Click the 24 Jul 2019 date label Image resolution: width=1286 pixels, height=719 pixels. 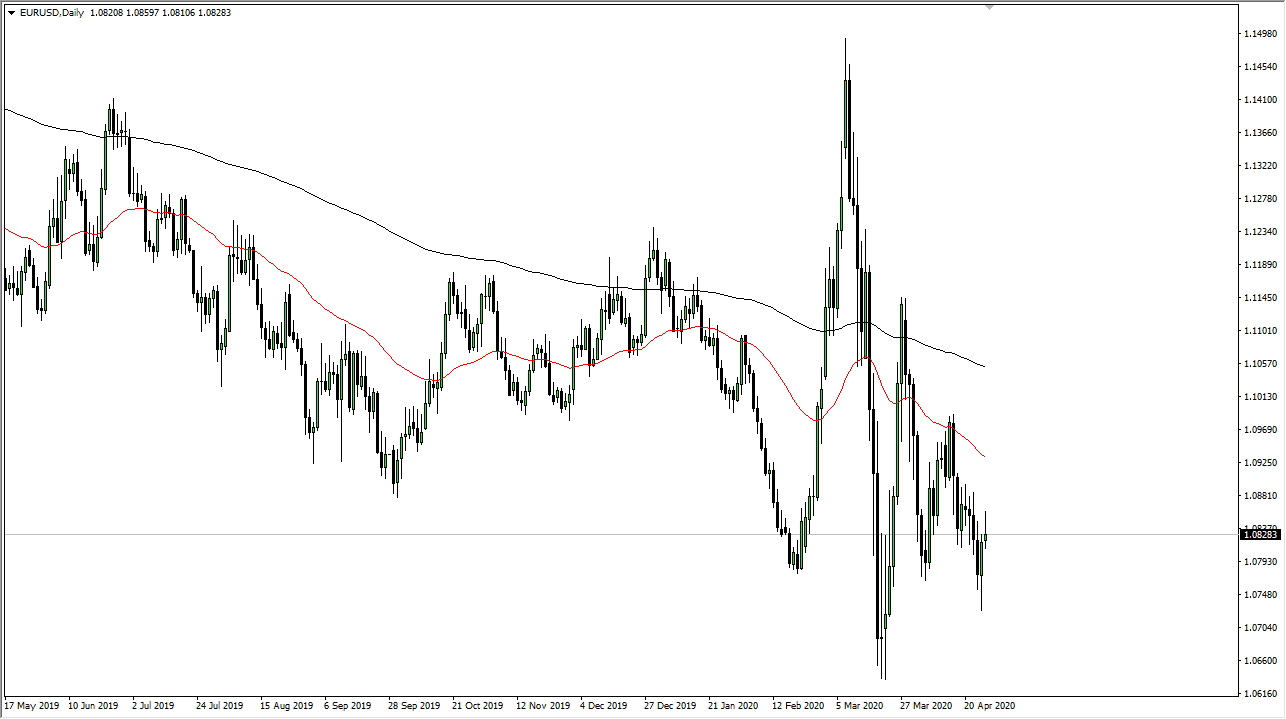pyautogui.click(x=219, y=706)
